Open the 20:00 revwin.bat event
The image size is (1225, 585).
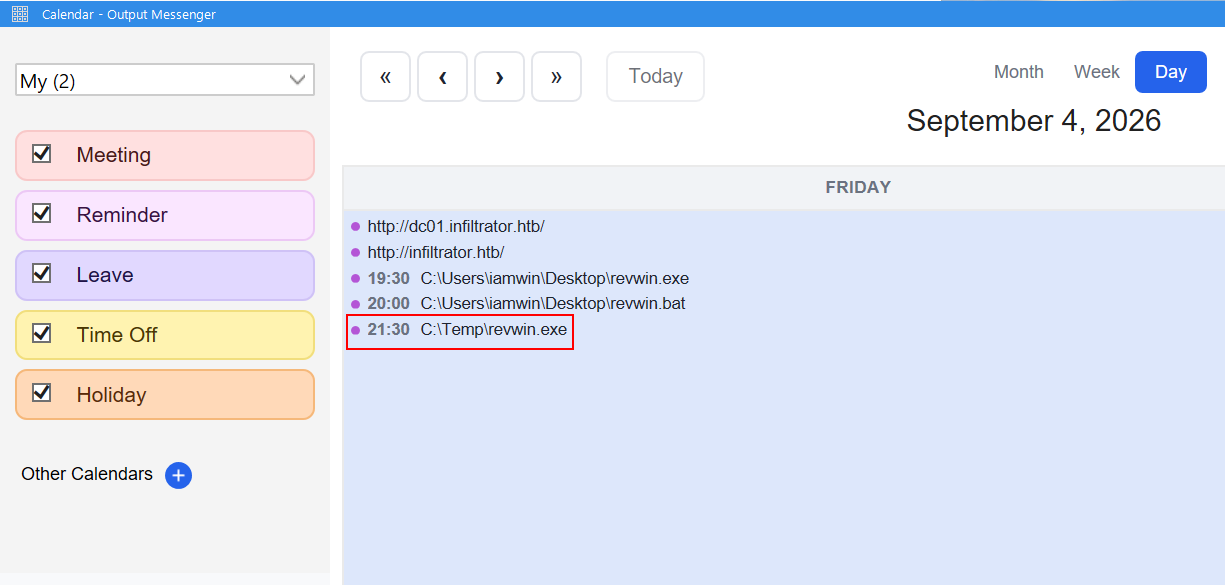coord(526,304)
